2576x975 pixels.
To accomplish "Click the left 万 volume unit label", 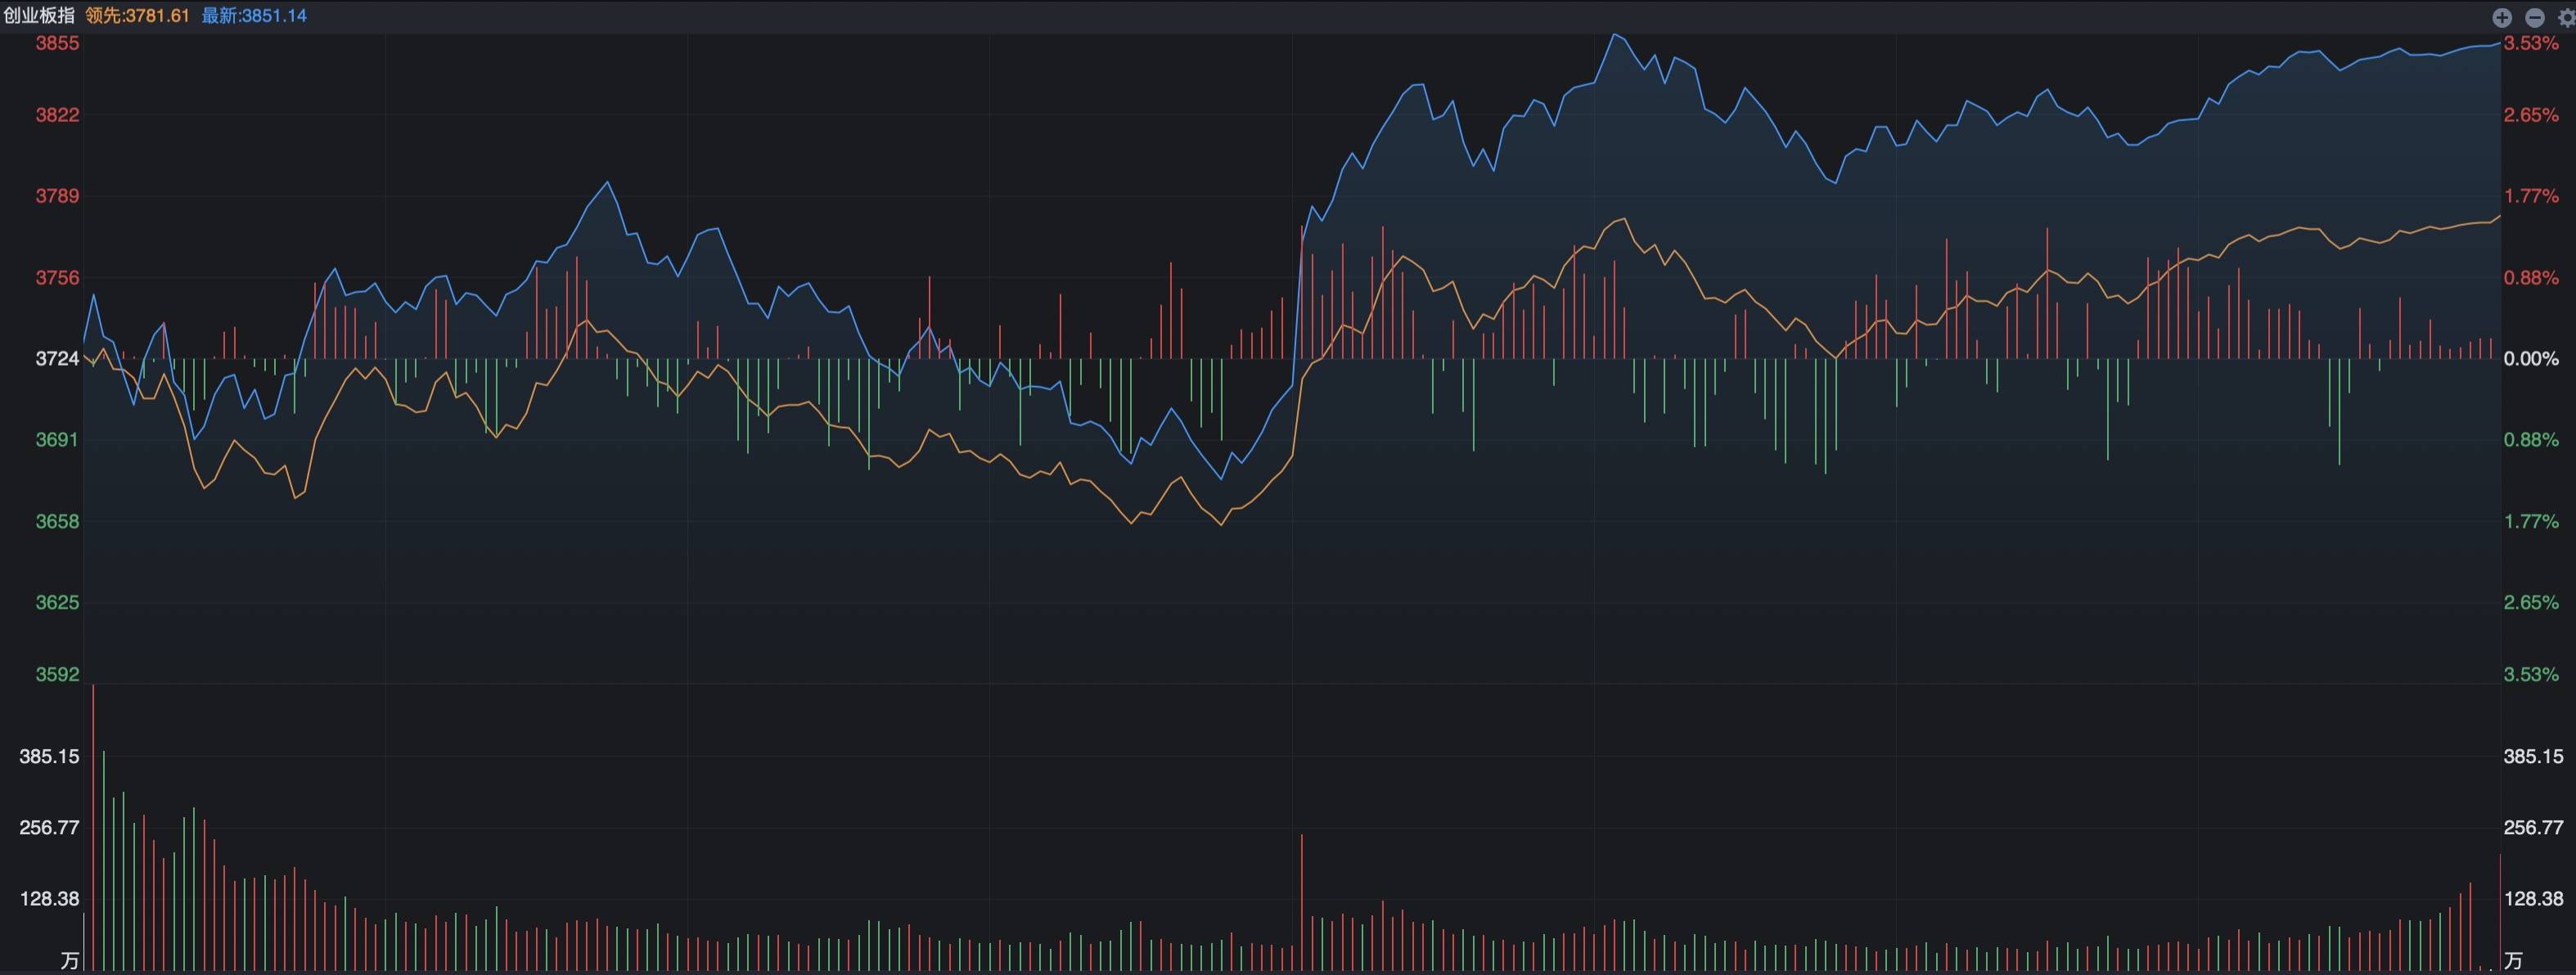I will tap(69, 961).
